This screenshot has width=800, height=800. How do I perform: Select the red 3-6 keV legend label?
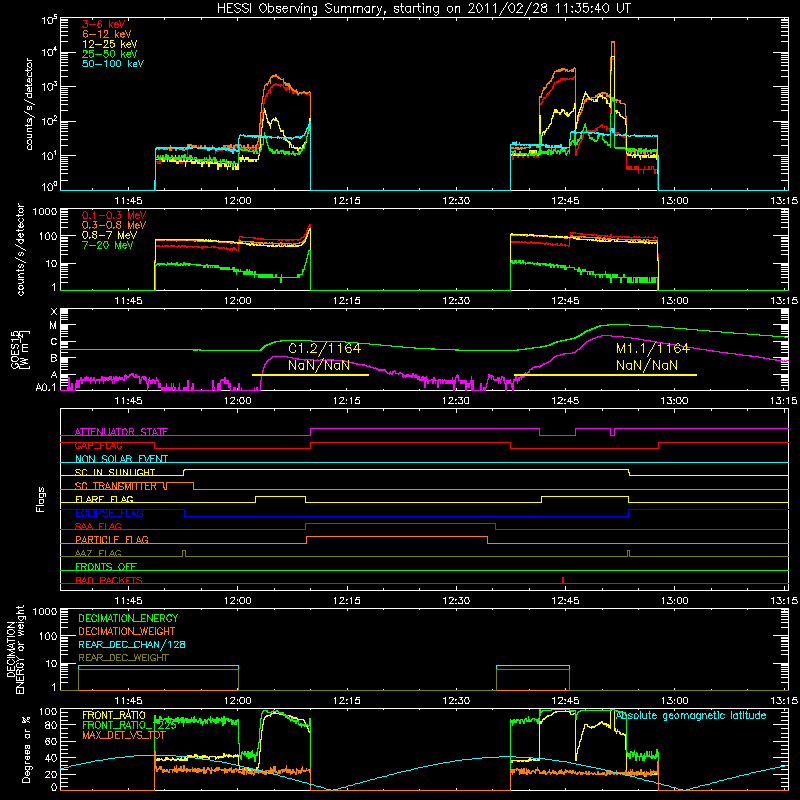click(104, 24)
